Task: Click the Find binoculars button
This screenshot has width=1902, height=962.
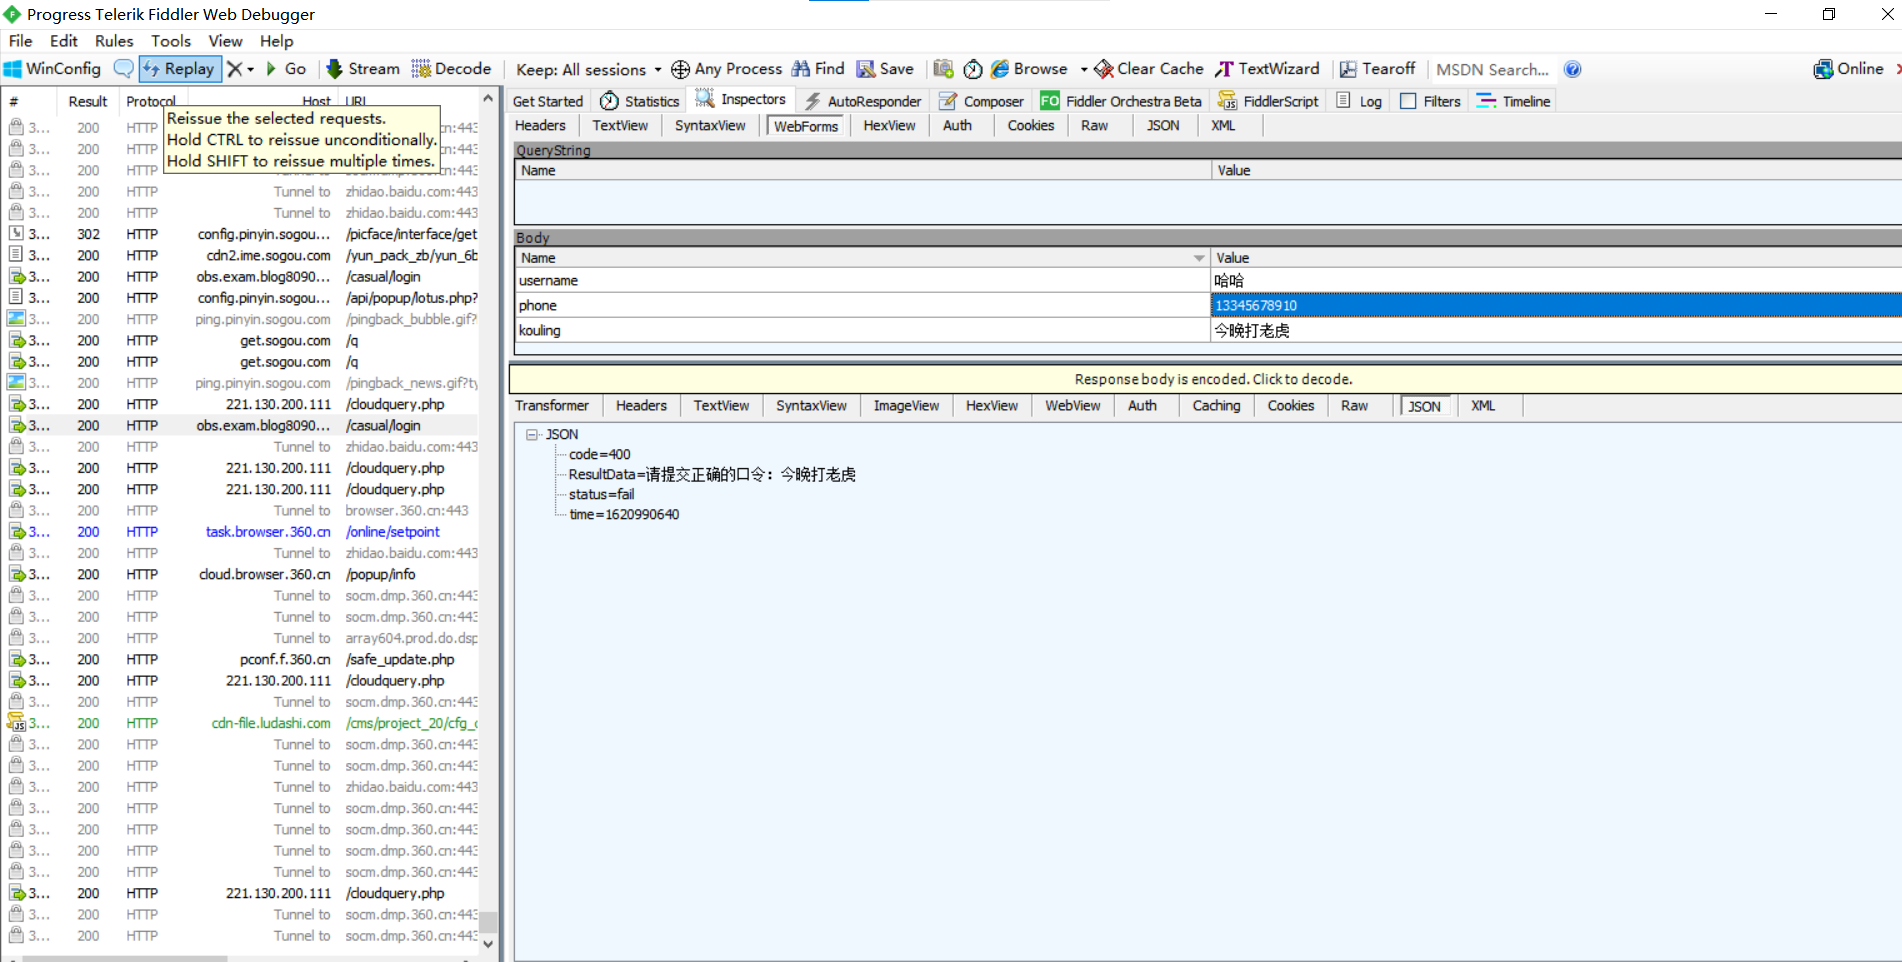Action: (x=818, y=69)
